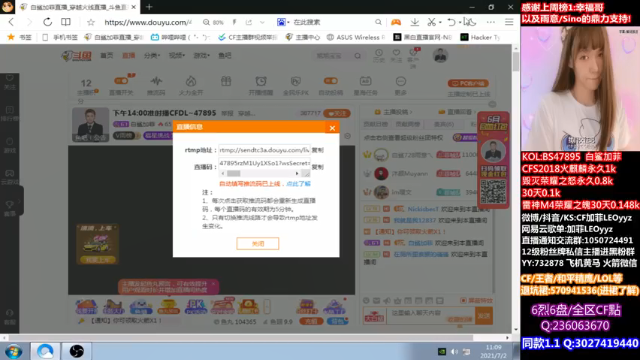
Task: Expand the scissors screenshot dropdown arrow
Action: pyautogui.click(x=440, y=22)
